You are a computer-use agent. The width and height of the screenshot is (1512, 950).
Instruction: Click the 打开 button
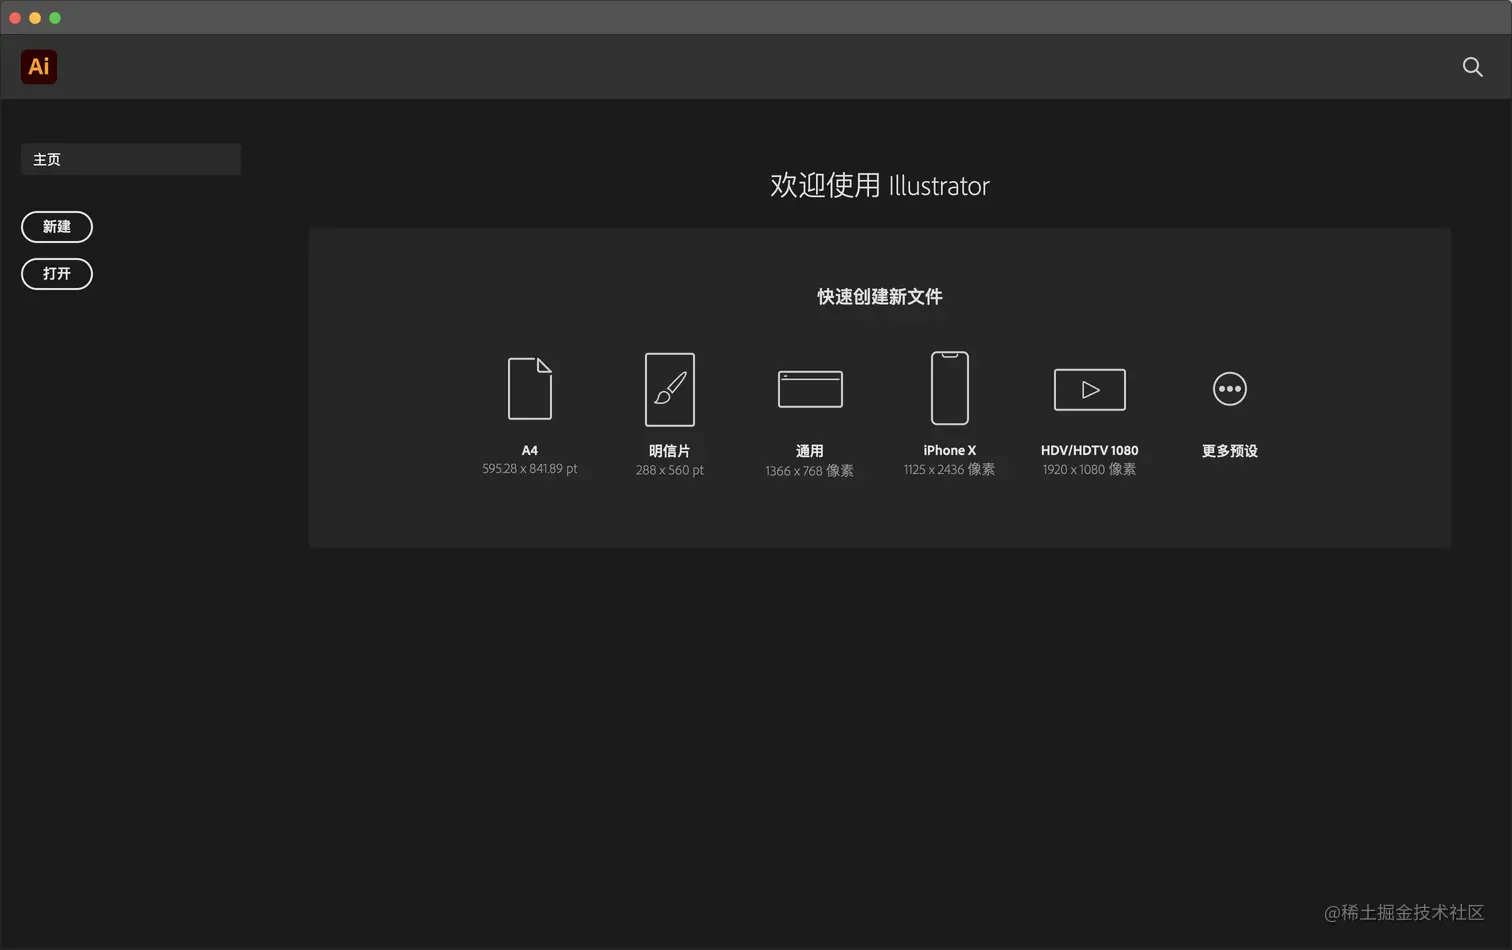click(57, 274)
